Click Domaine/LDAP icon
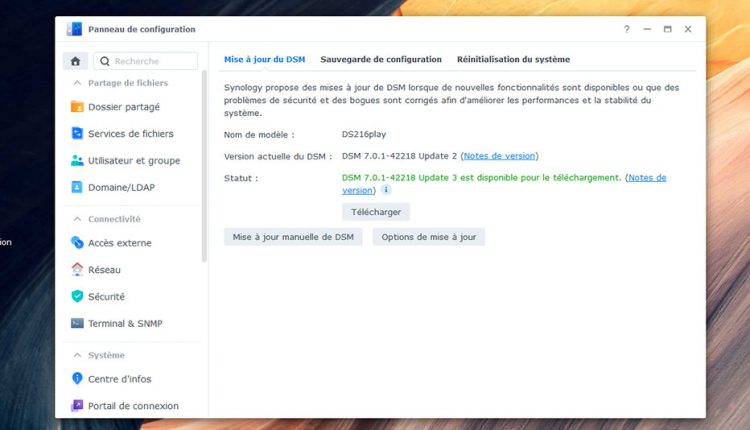The image size is (750, 430). click(77, 187)
